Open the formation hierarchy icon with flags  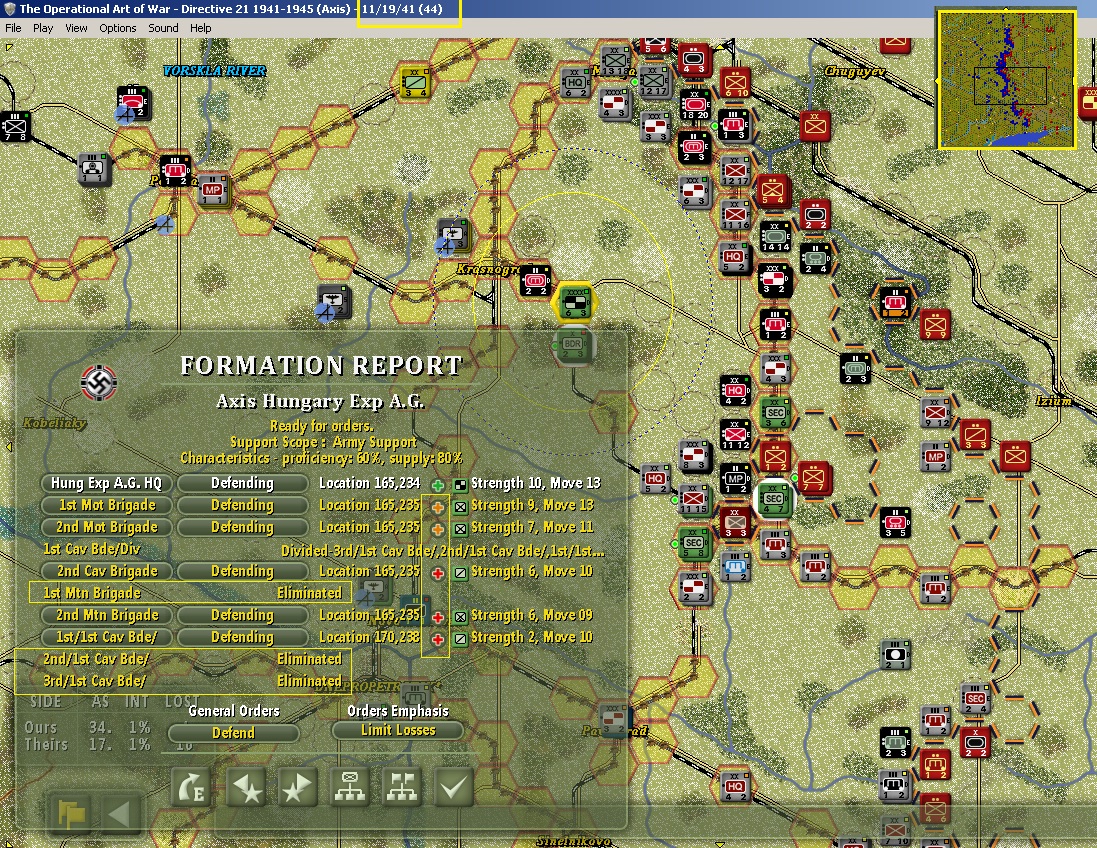402,787
